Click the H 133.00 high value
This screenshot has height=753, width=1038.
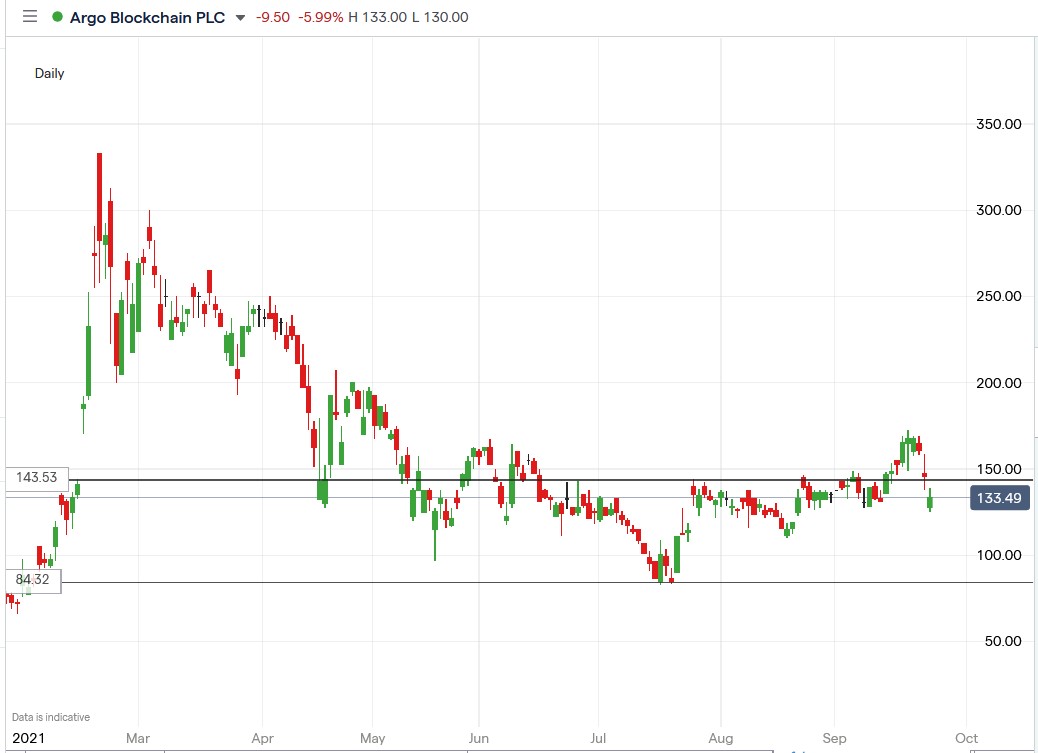377,17
